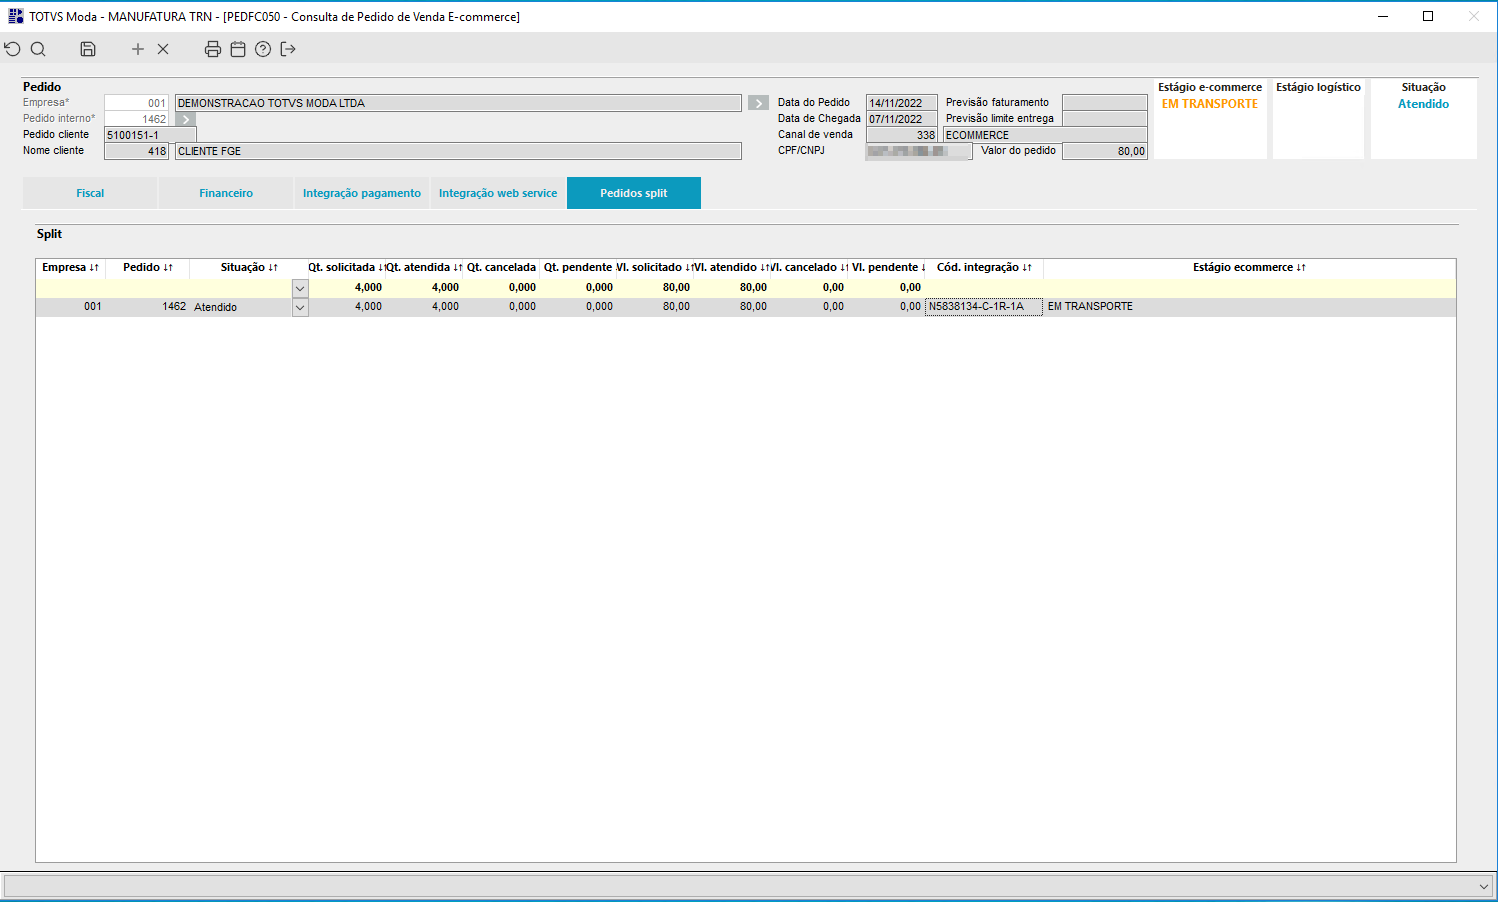
Task: Sort by Empresa column header
Action: (70, 267)
